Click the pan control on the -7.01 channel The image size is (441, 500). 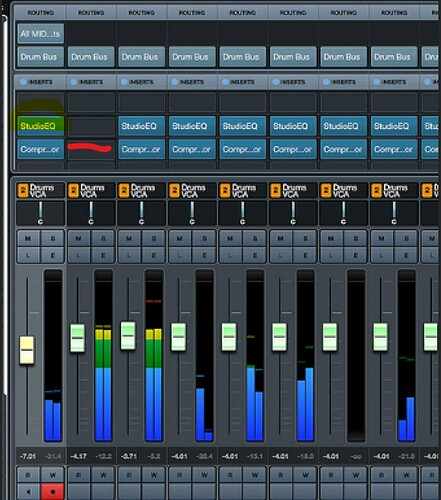click(41, 213)
